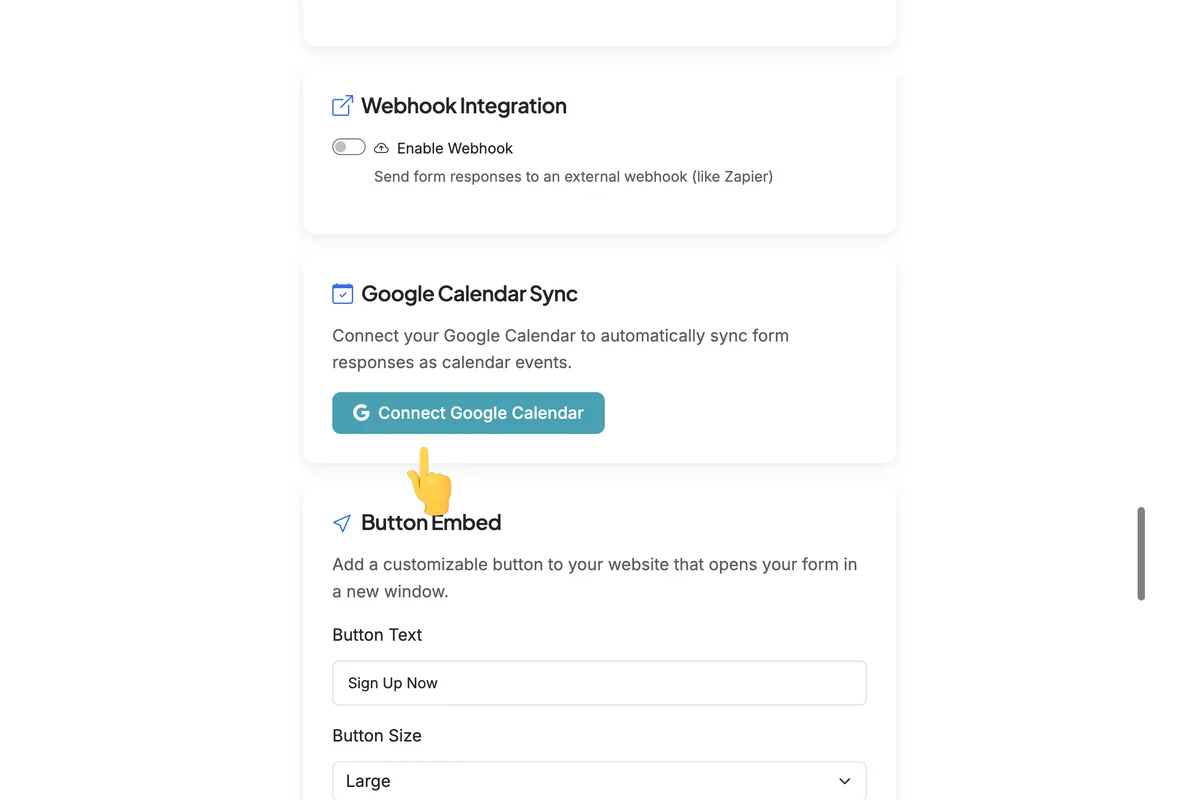Viewport: 1200px width, 800px height.
Task: Focus the Button Text field containing Sign Up Now
Action: (599, 683)
